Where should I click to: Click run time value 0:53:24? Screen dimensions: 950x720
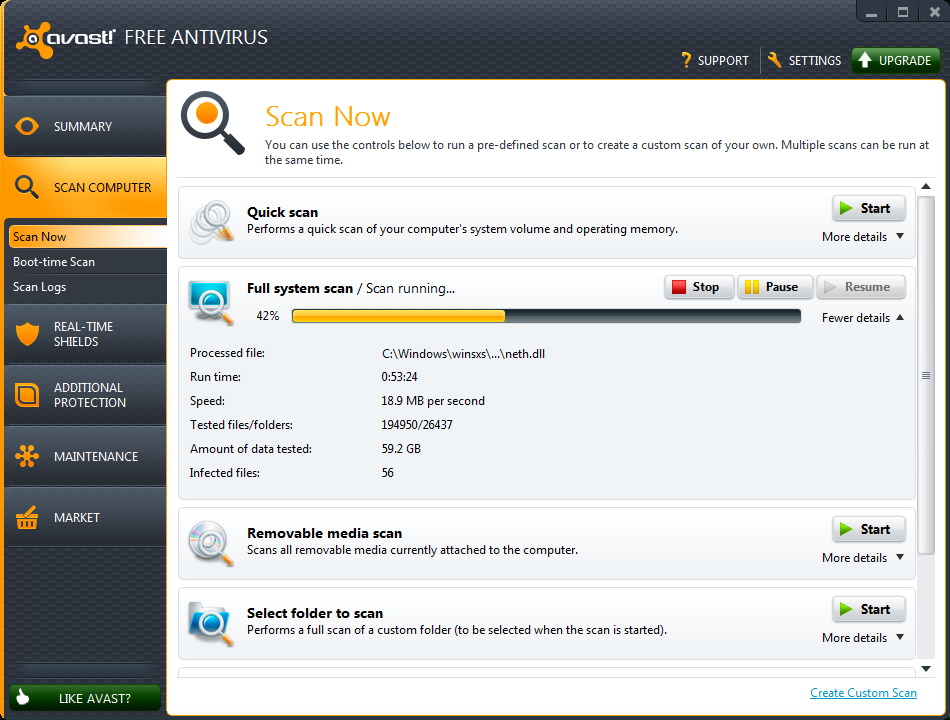pos(399,377)
